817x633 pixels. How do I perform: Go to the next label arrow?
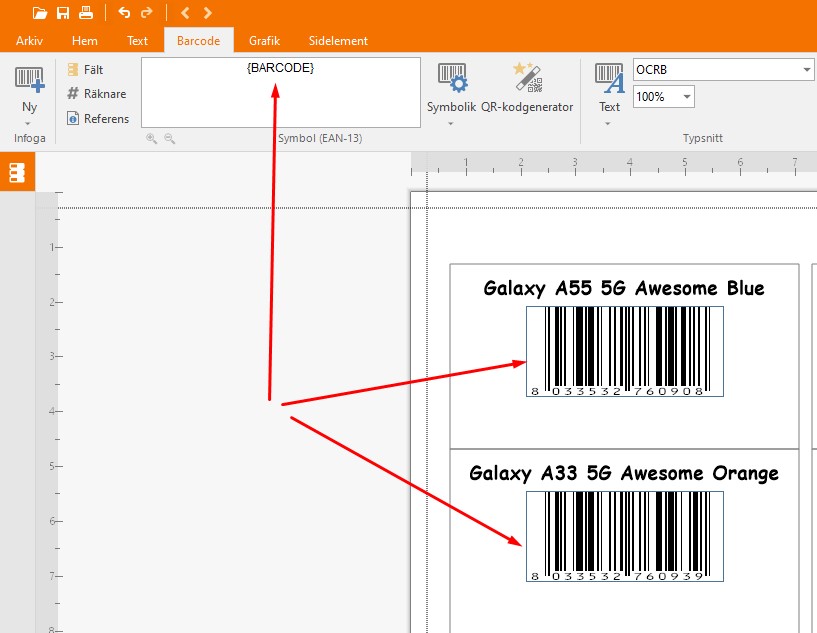(x=208, y=13)
